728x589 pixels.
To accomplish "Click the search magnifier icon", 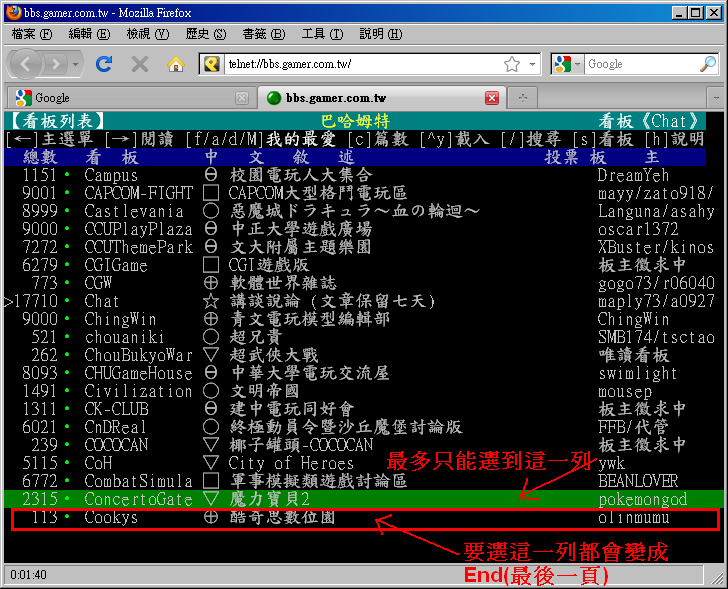I will [708, 64].
